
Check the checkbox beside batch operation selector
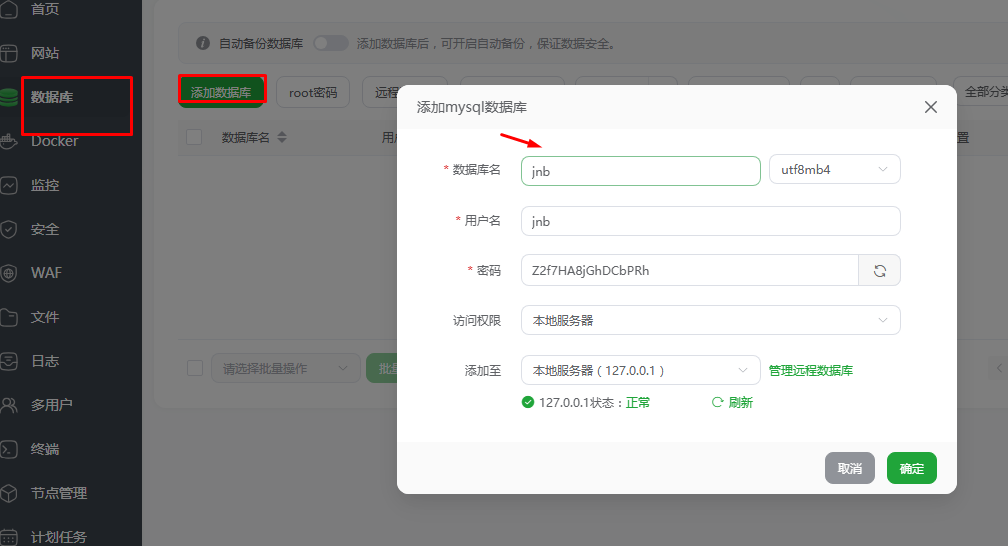pos(195,368)
